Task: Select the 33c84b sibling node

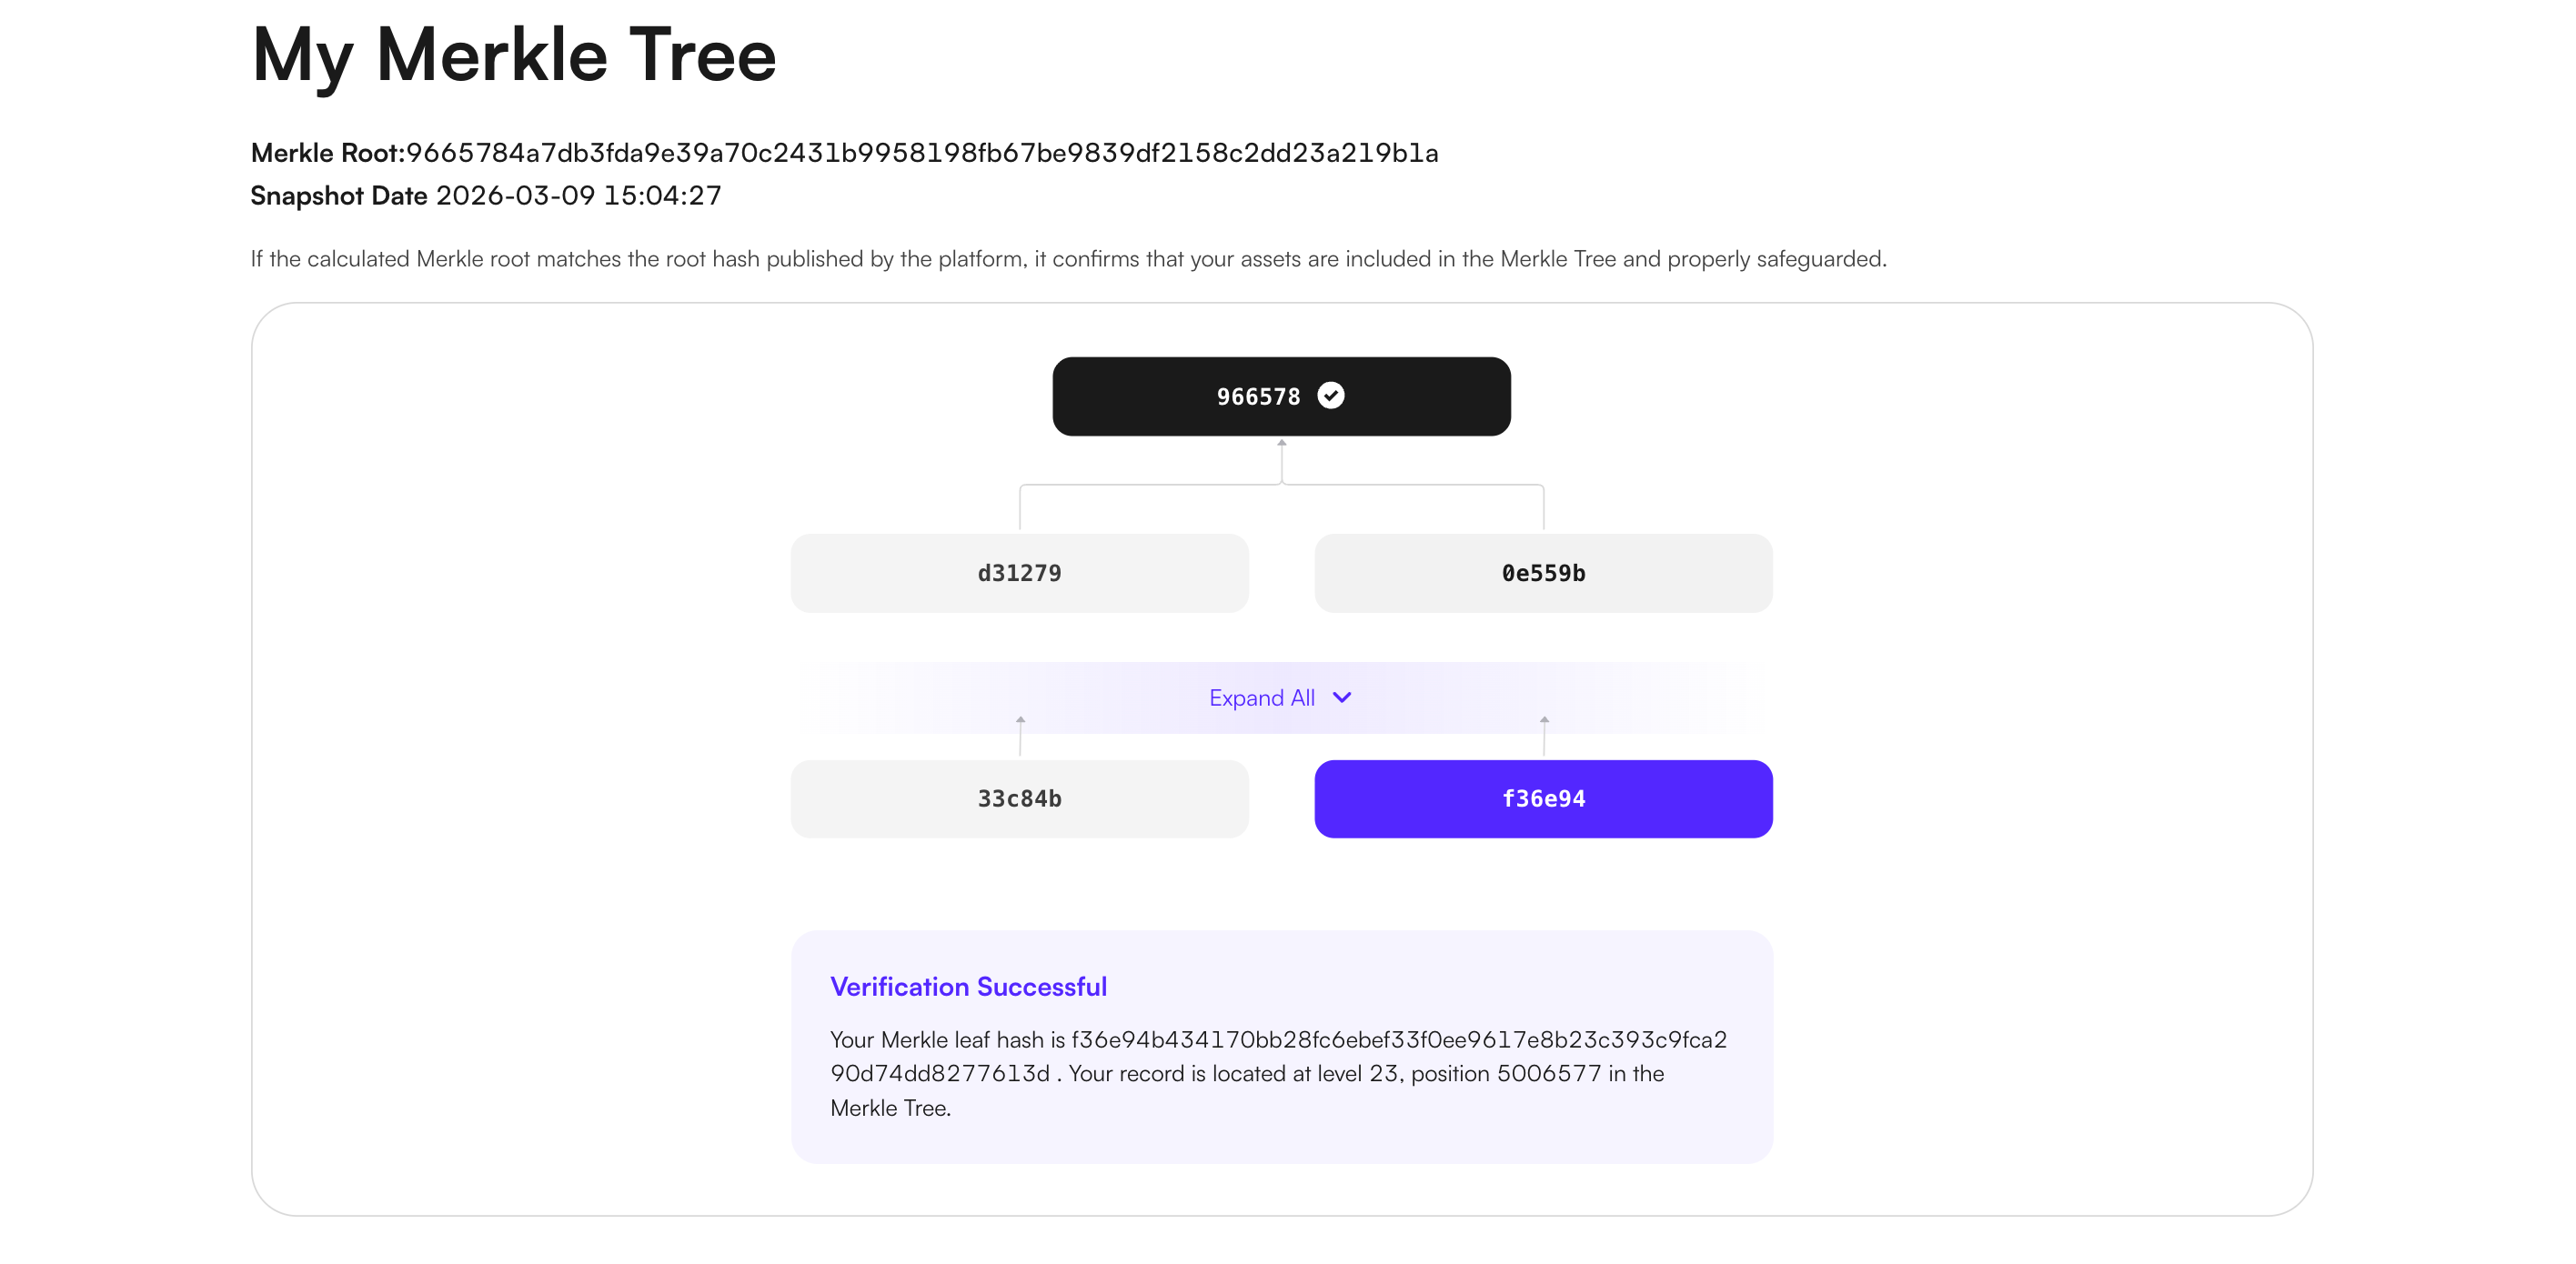Action: click(x=1019, y=799)
